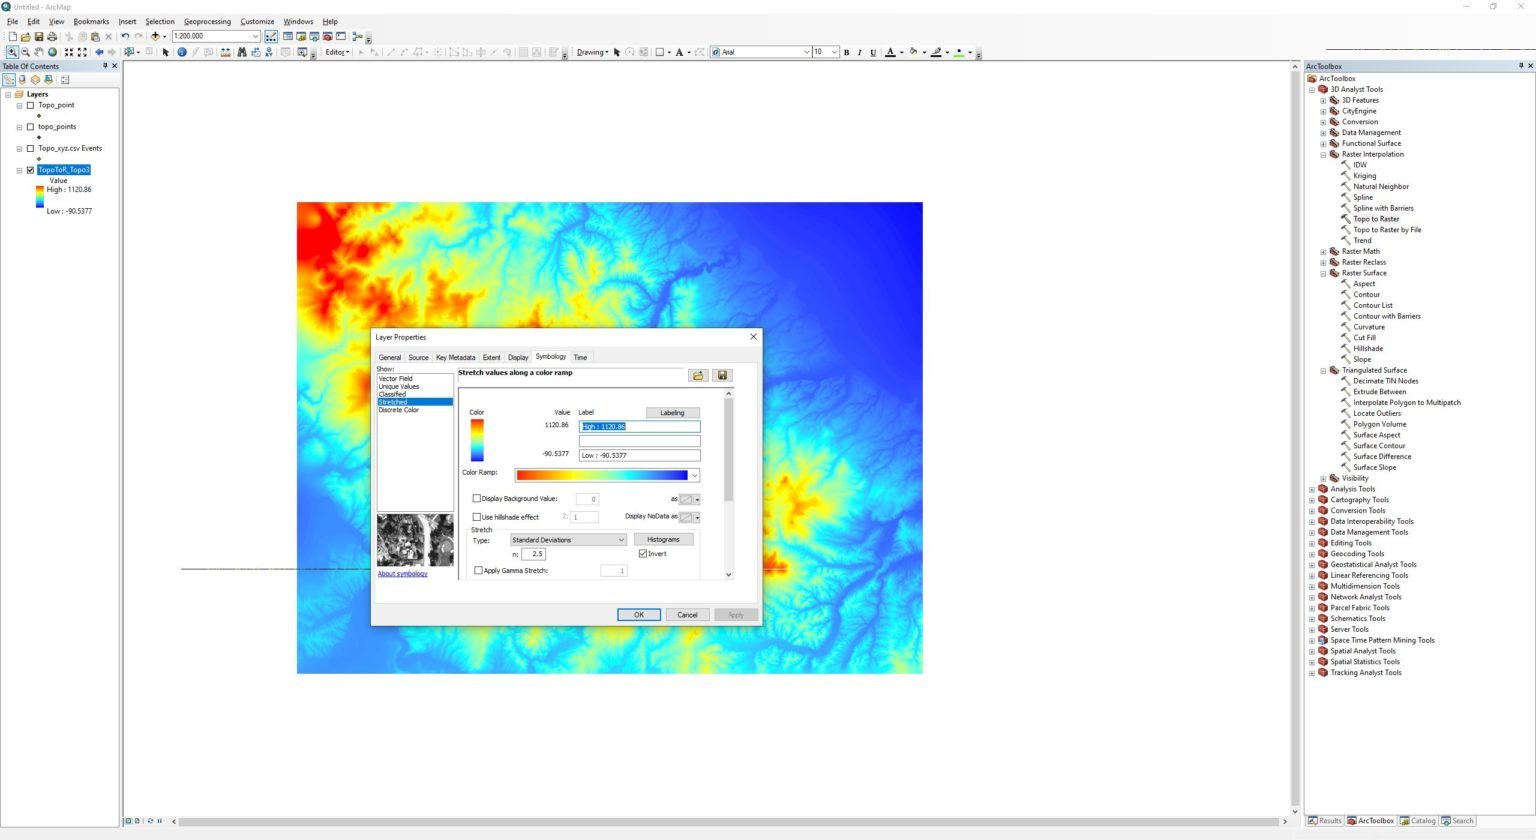
Task: Switch to the Source tab
Action: (x=418, y=357)
